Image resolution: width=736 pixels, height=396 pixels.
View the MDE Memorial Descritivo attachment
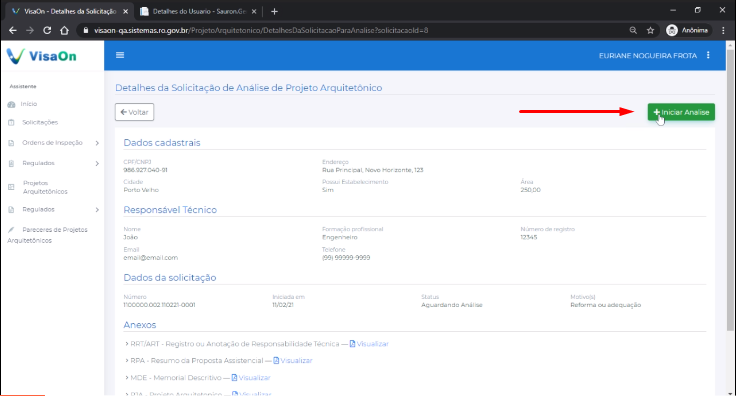pyautogui.click(x=251, y=378)
